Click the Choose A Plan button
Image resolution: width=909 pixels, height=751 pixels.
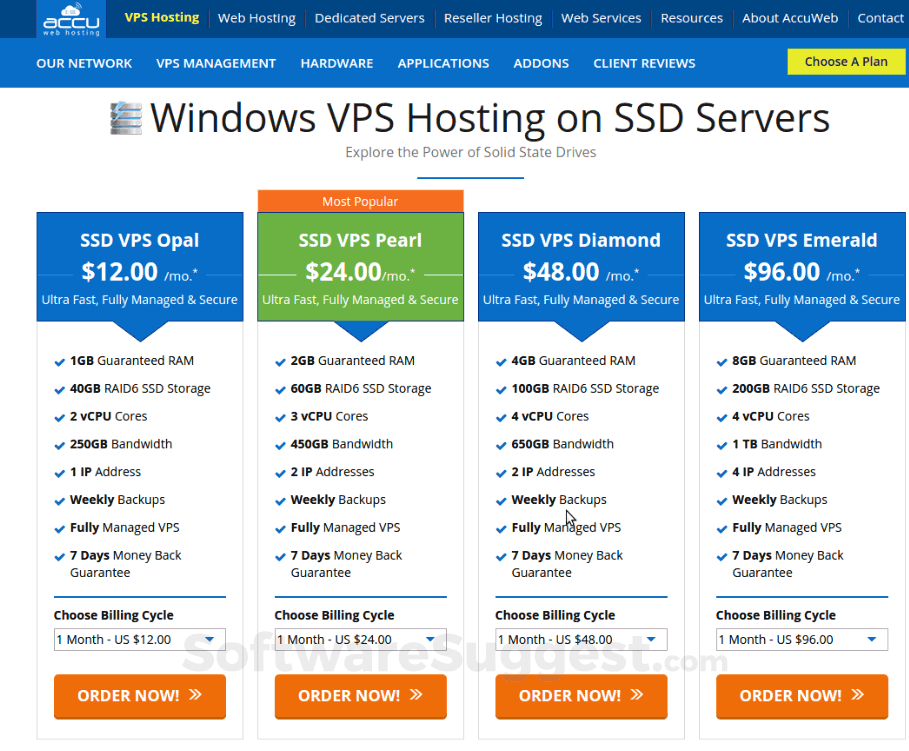pyautogui.click(x=846, y=62)
